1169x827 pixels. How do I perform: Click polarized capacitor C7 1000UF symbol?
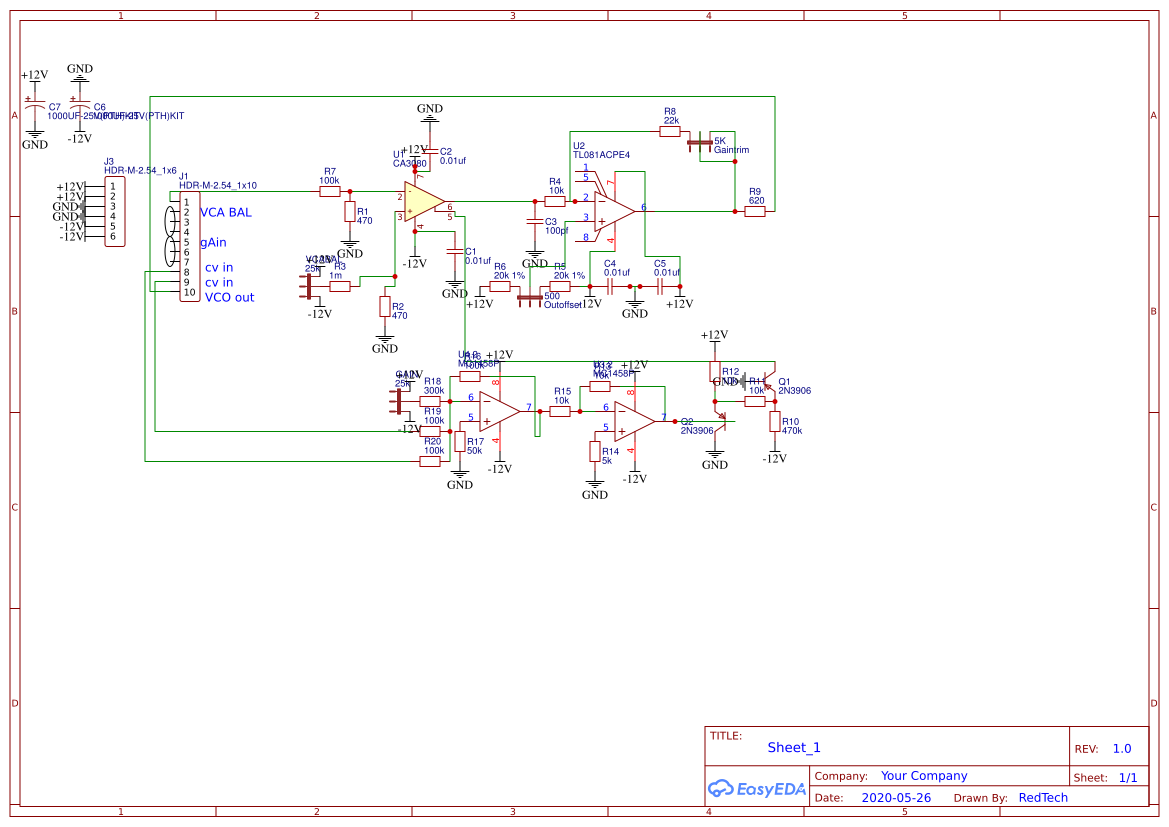click(33, 105)
